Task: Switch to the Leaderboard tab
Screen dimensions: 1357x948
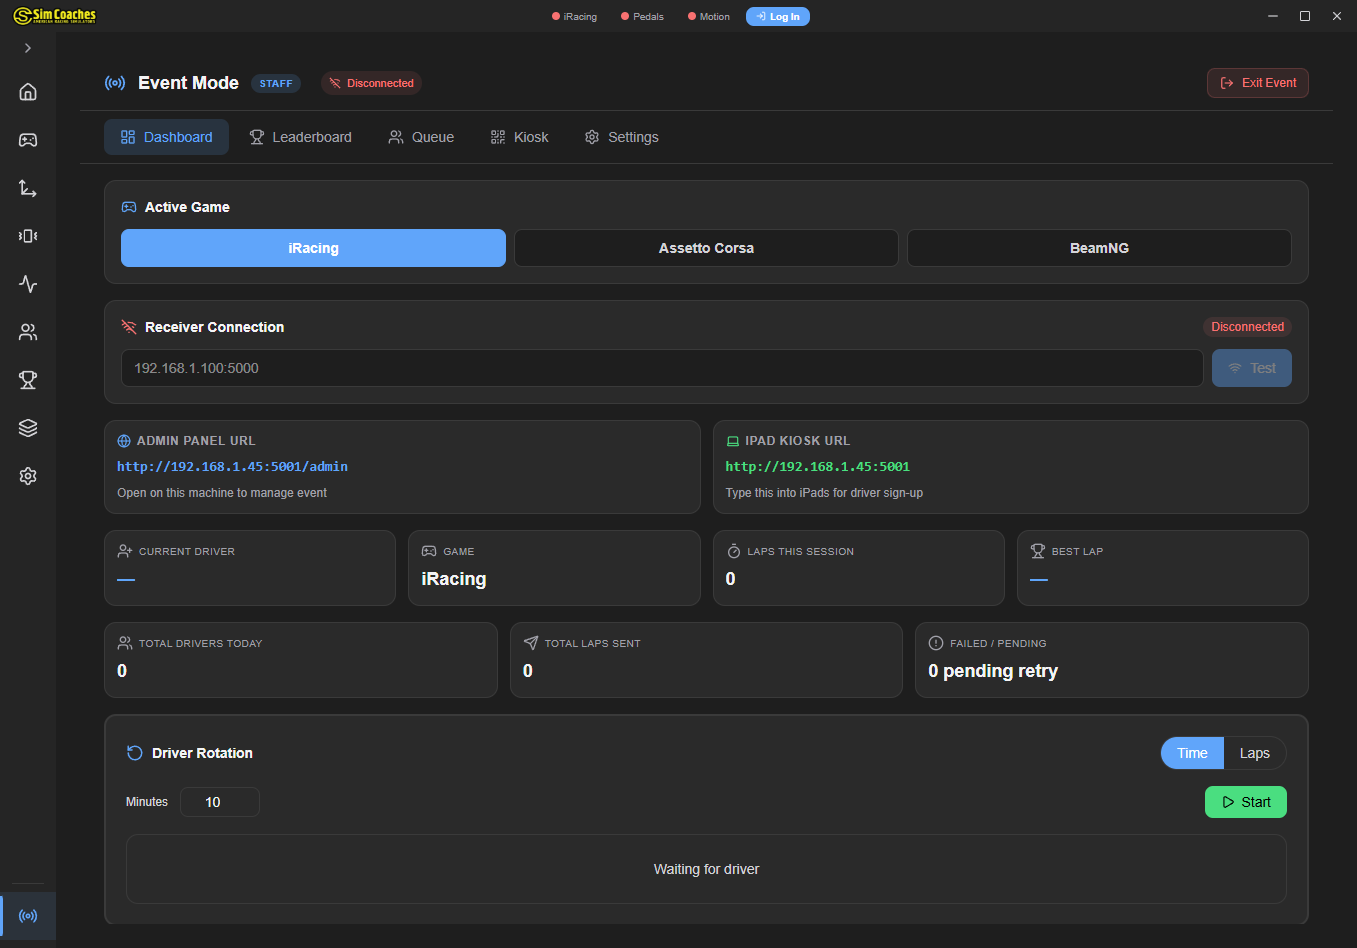Action: [x=300, y=137]
